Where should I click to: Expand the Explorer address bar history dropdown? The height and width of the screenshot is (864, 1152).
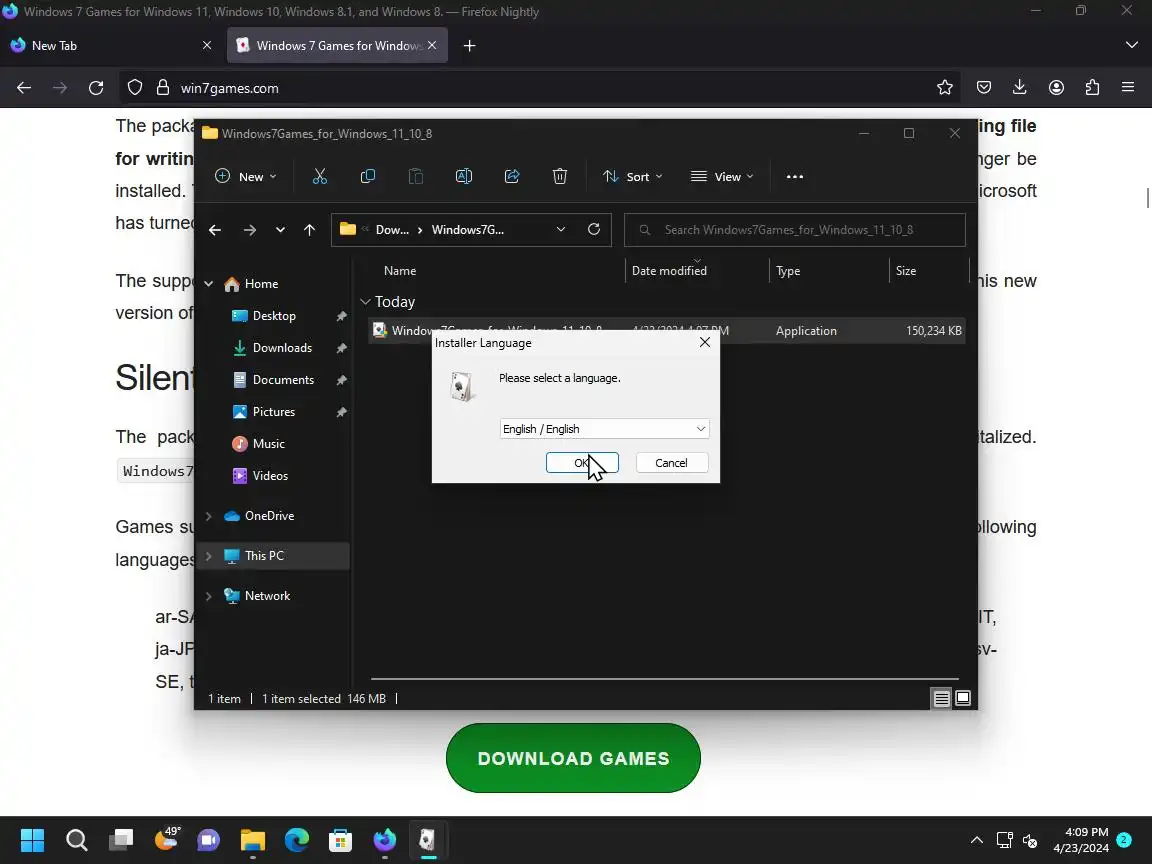pyautogui.click(x=561, y=229)
